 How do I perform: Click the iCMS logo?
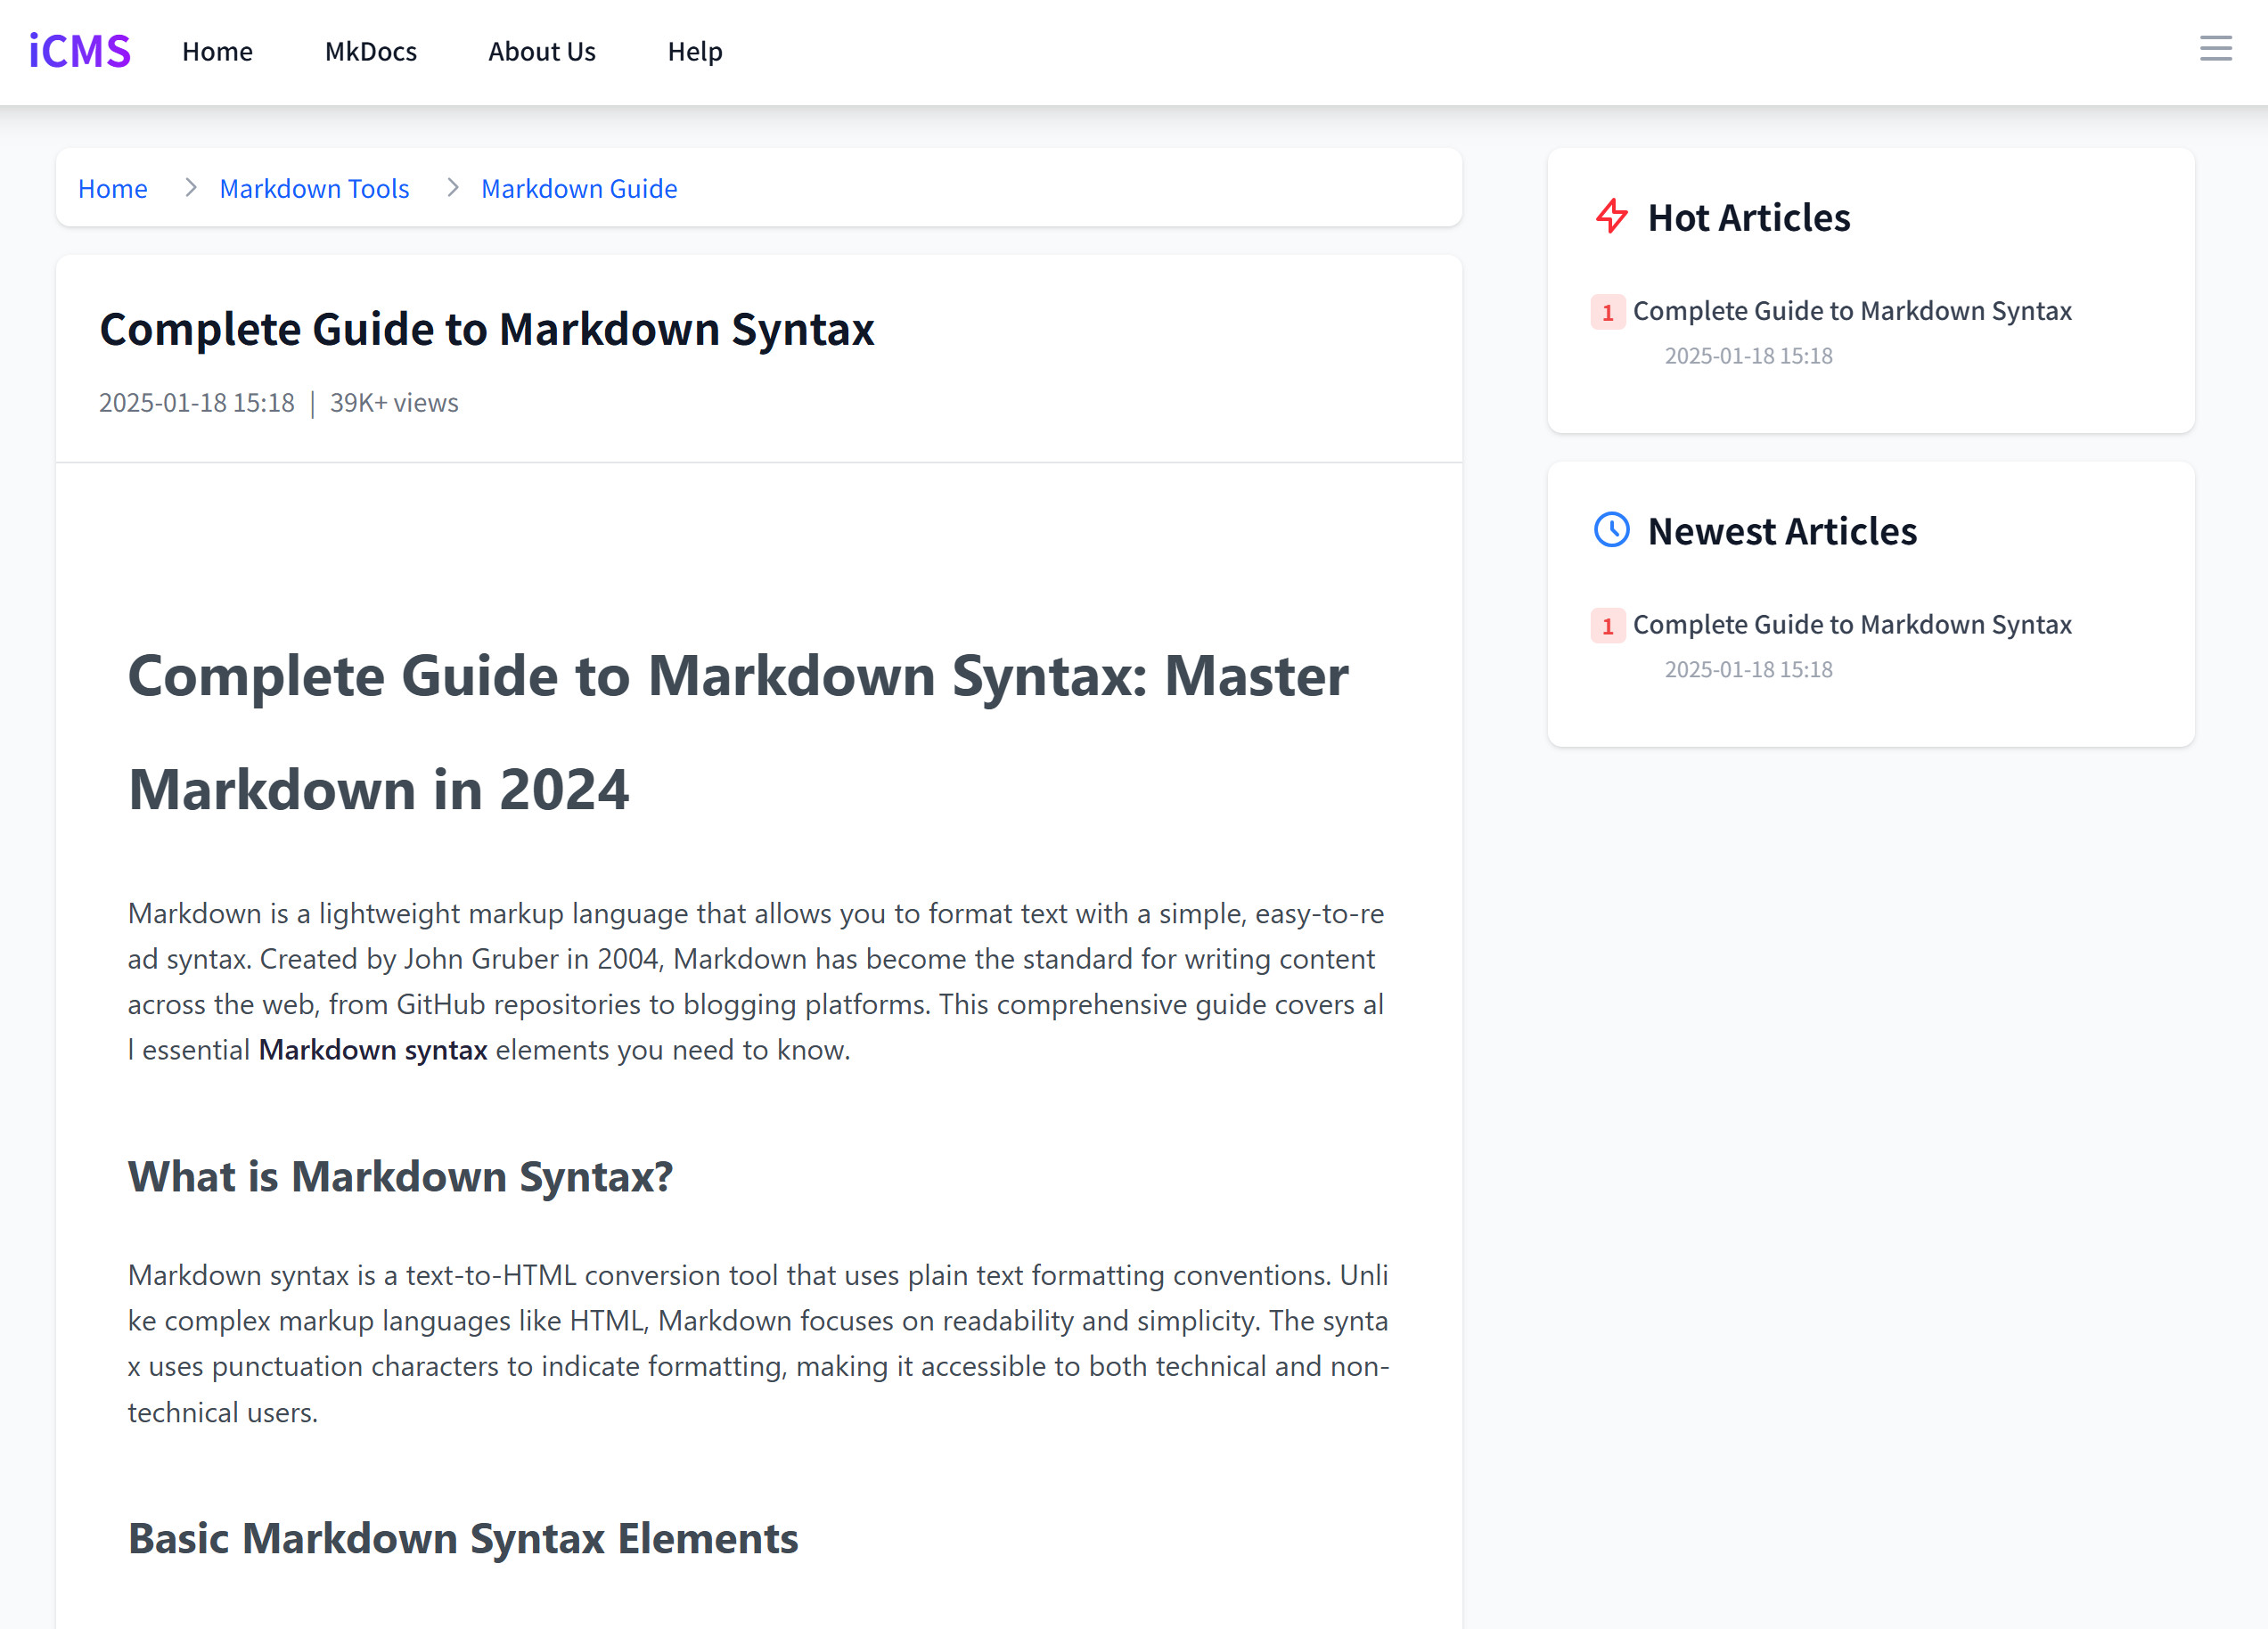80,51
